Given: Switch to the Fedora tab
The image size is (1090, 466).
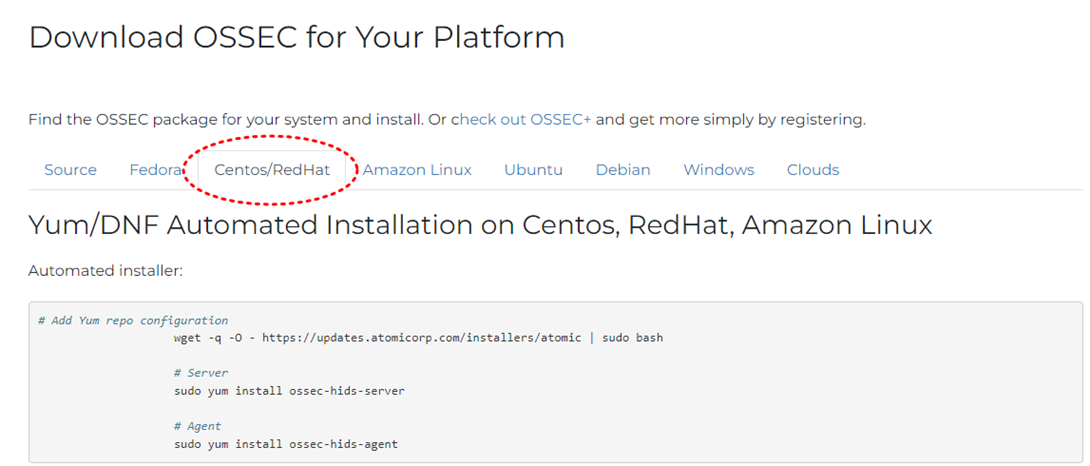Looking at the screenshot, I should pos(155,170).
